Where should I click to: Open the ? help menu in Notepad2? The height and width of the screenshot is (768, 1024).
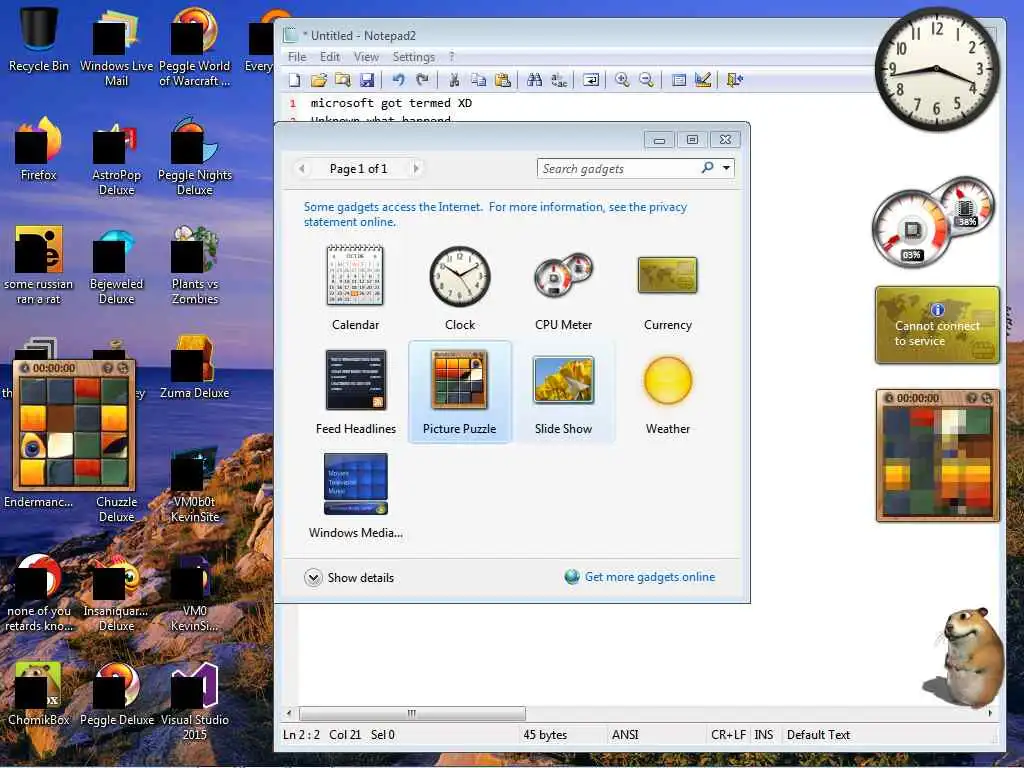451,57
